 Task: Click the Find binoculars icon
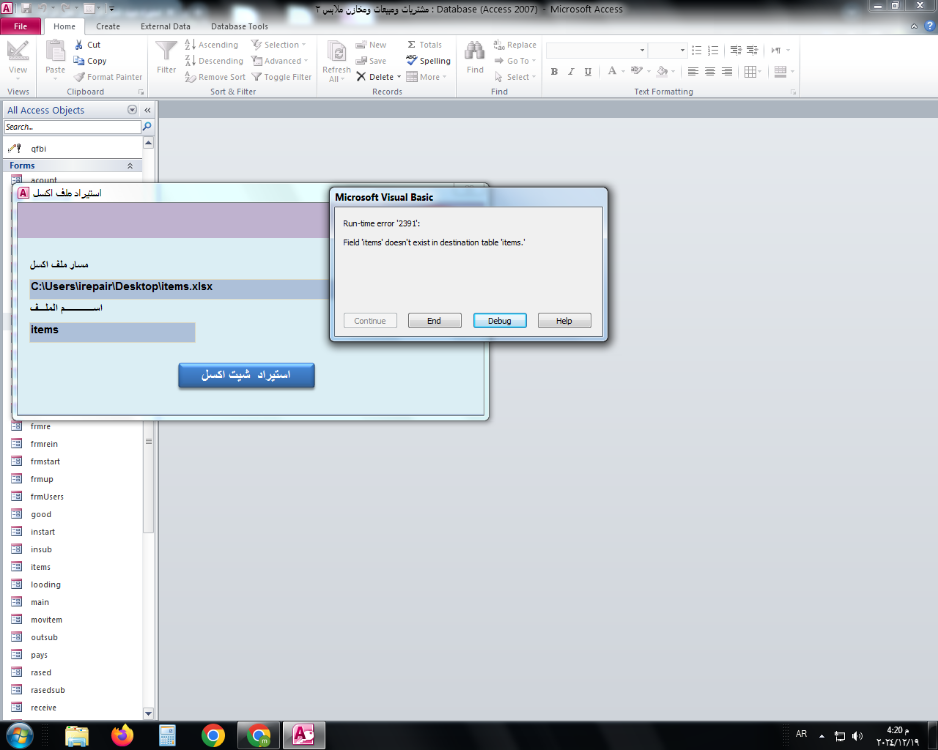[x=475, y=51]
